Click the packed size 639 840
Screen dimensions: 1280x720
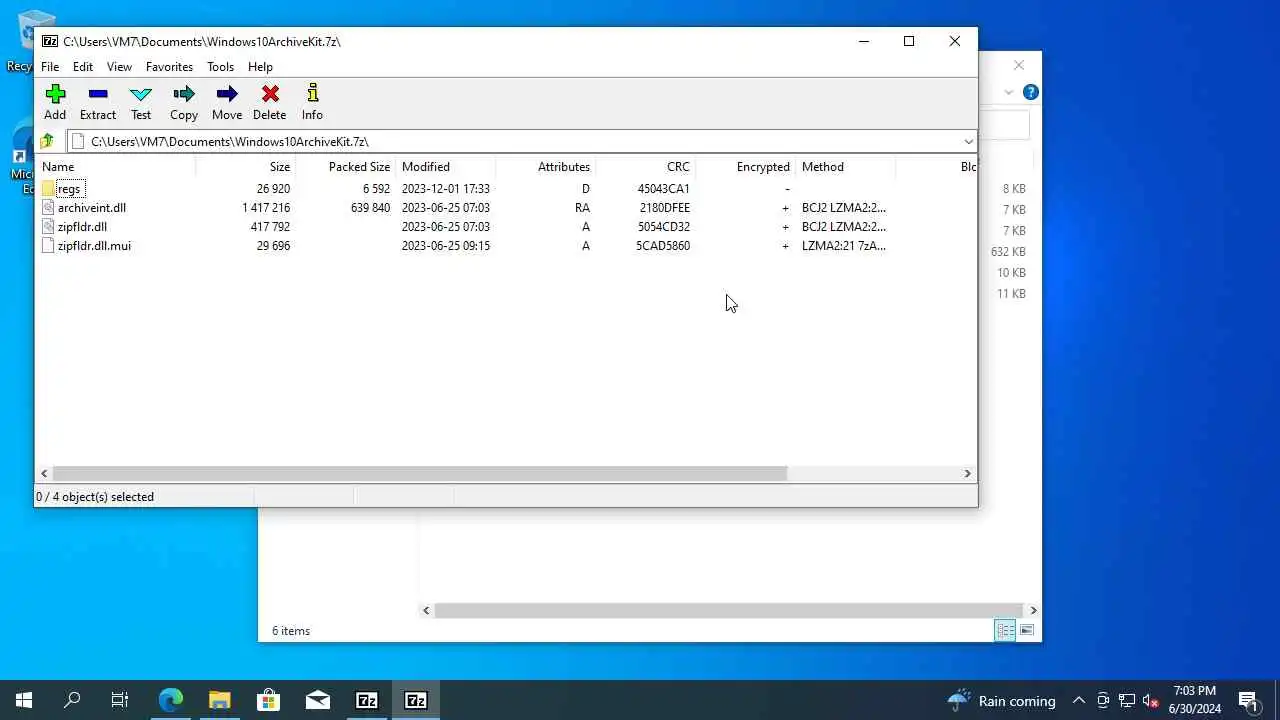click(x=371, y=207)
